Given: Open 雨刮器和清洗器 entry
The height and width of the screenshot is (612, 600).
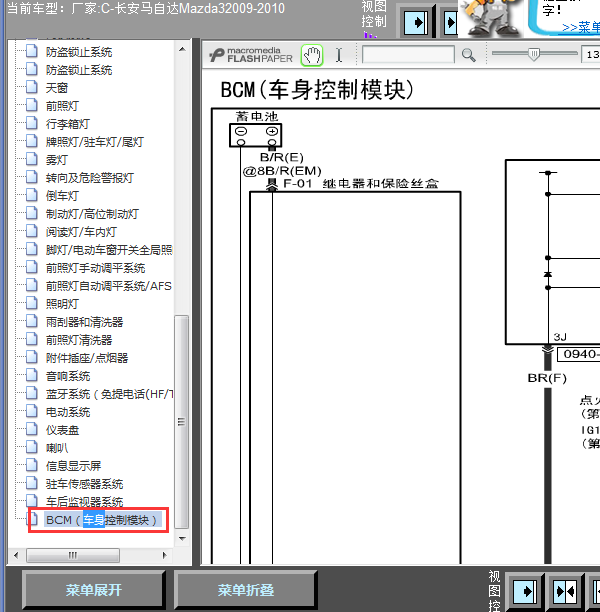Looking at the screenshot, I should coord(84,322).
